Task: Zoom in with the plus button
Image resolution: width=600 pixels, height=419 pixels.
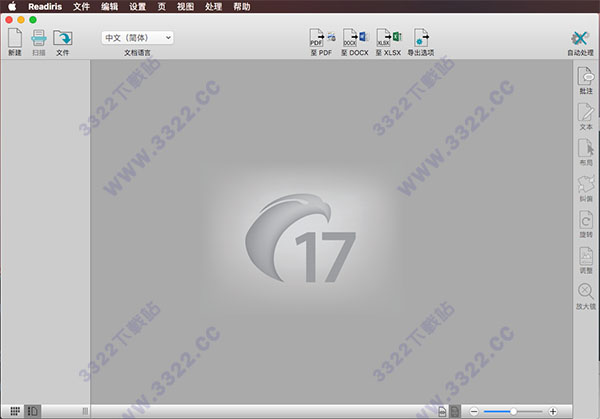Action: (x=553, y=412)
